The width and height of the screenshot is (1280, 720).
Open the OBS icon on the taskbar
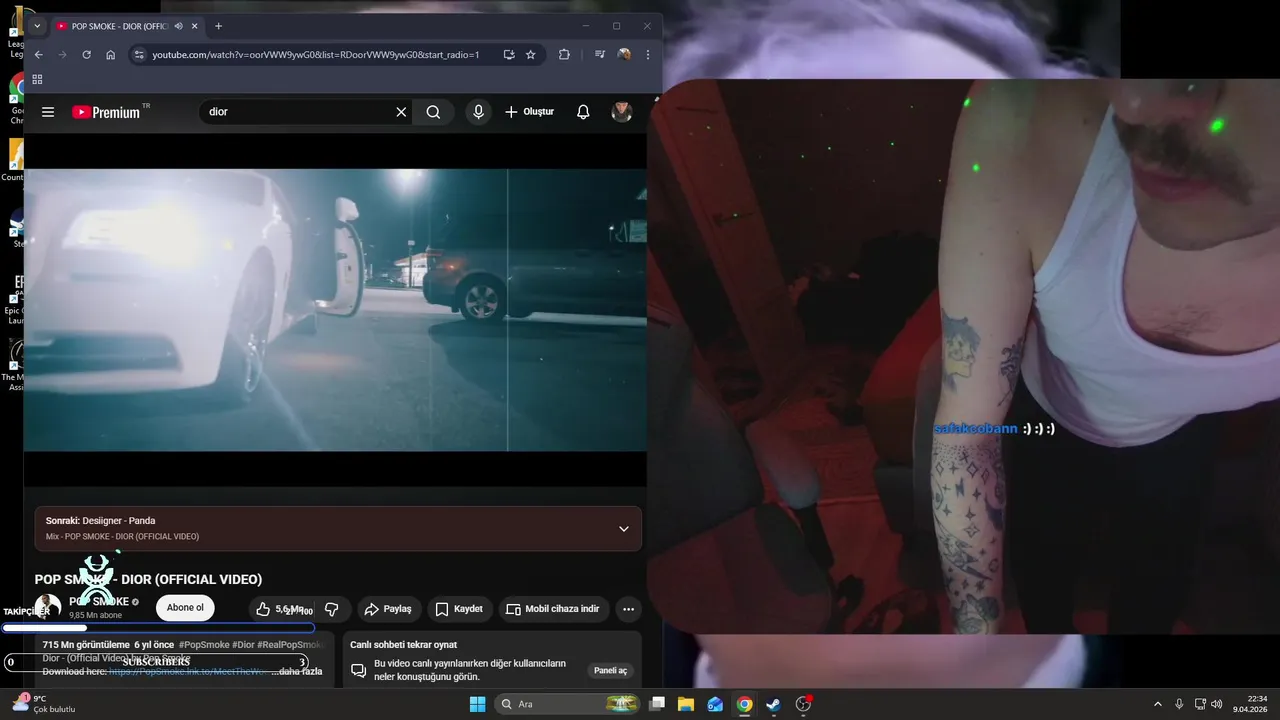(x=803, y=704)
